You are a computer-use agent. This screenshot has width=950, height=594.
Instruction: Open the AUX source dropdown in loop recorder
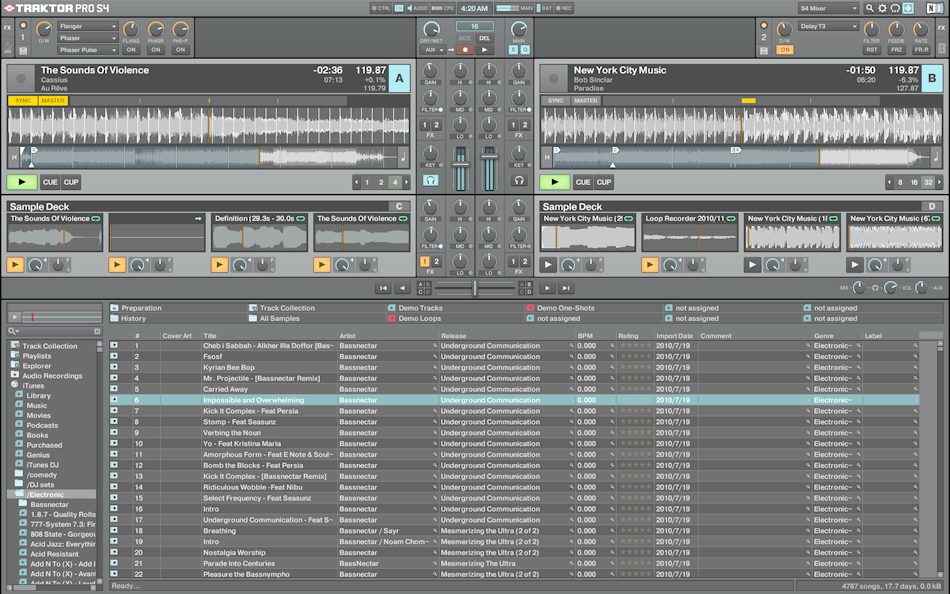click(x=433, y=50)
